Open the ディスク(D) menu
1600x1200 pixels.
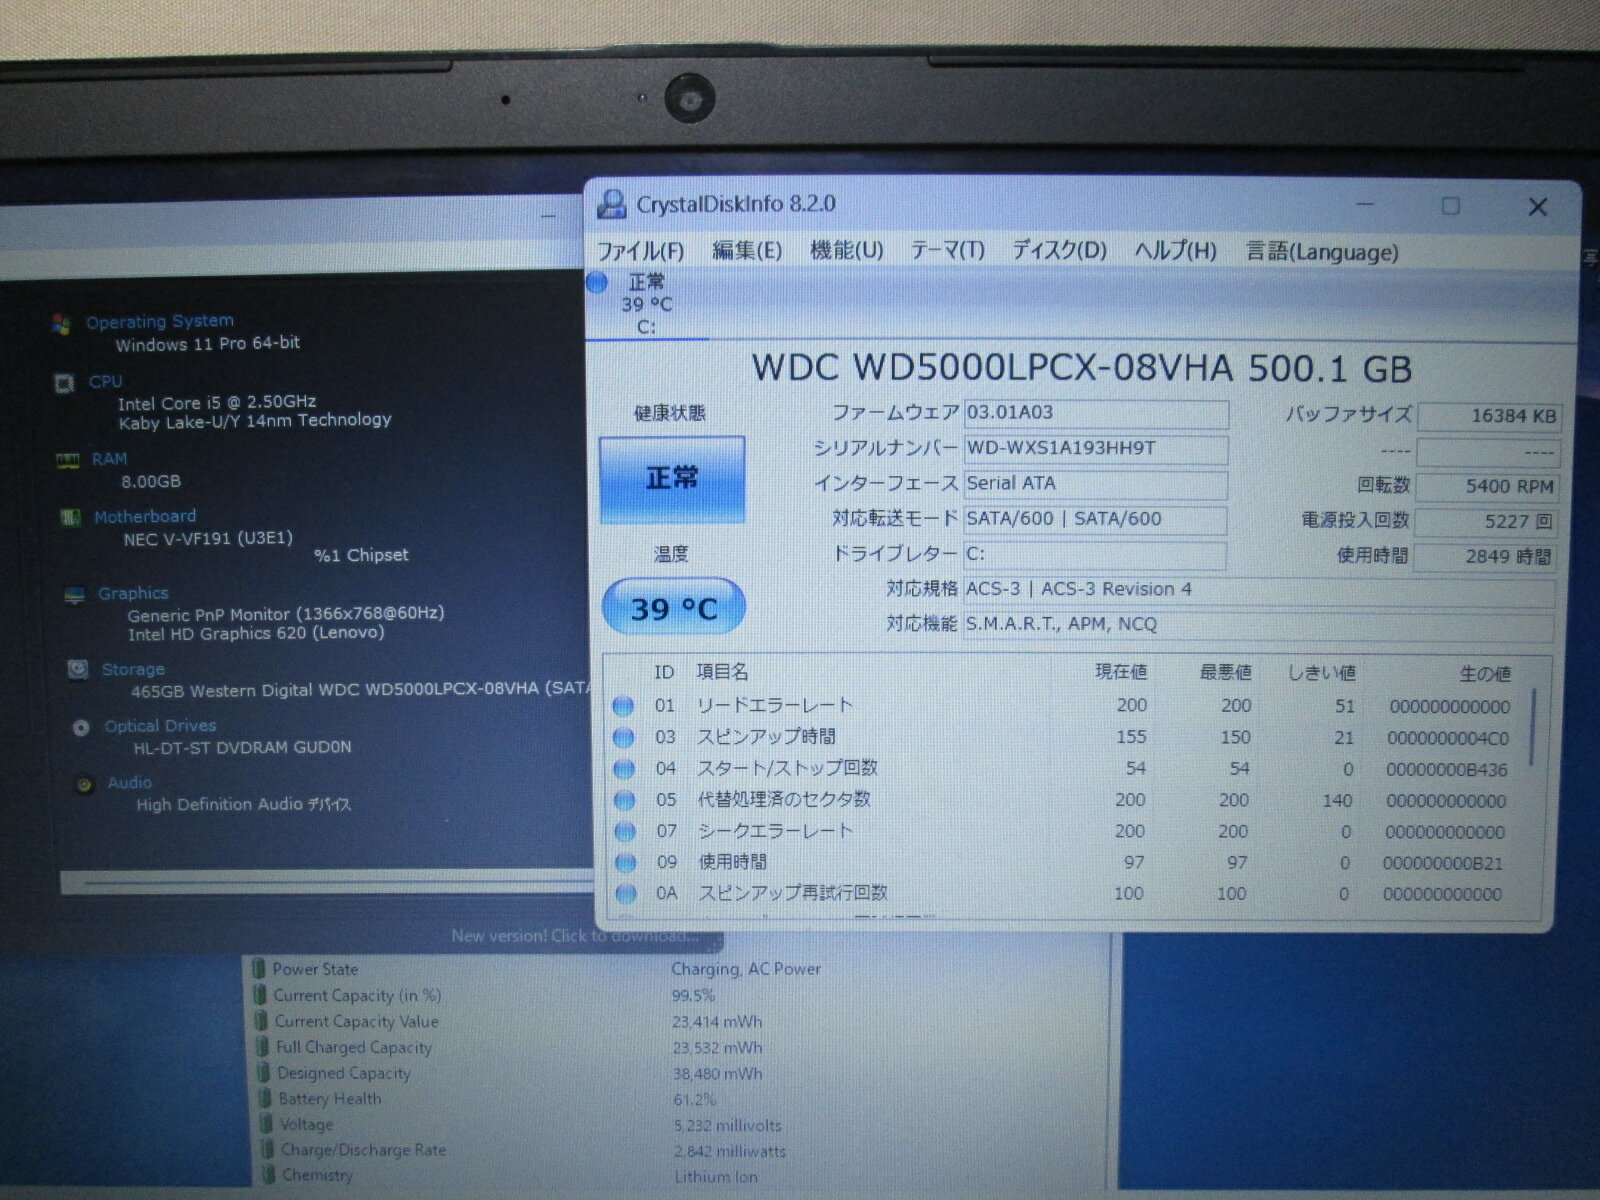click(1060, 250)
